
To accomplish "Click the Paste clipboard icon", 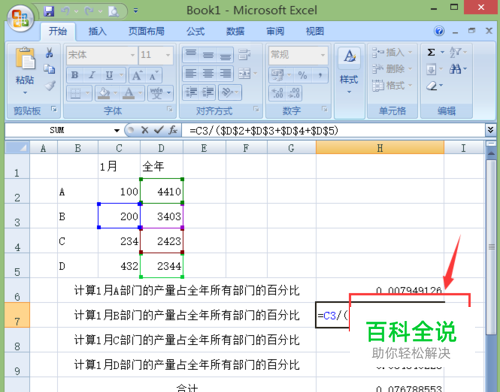I will tap(25, 59).
